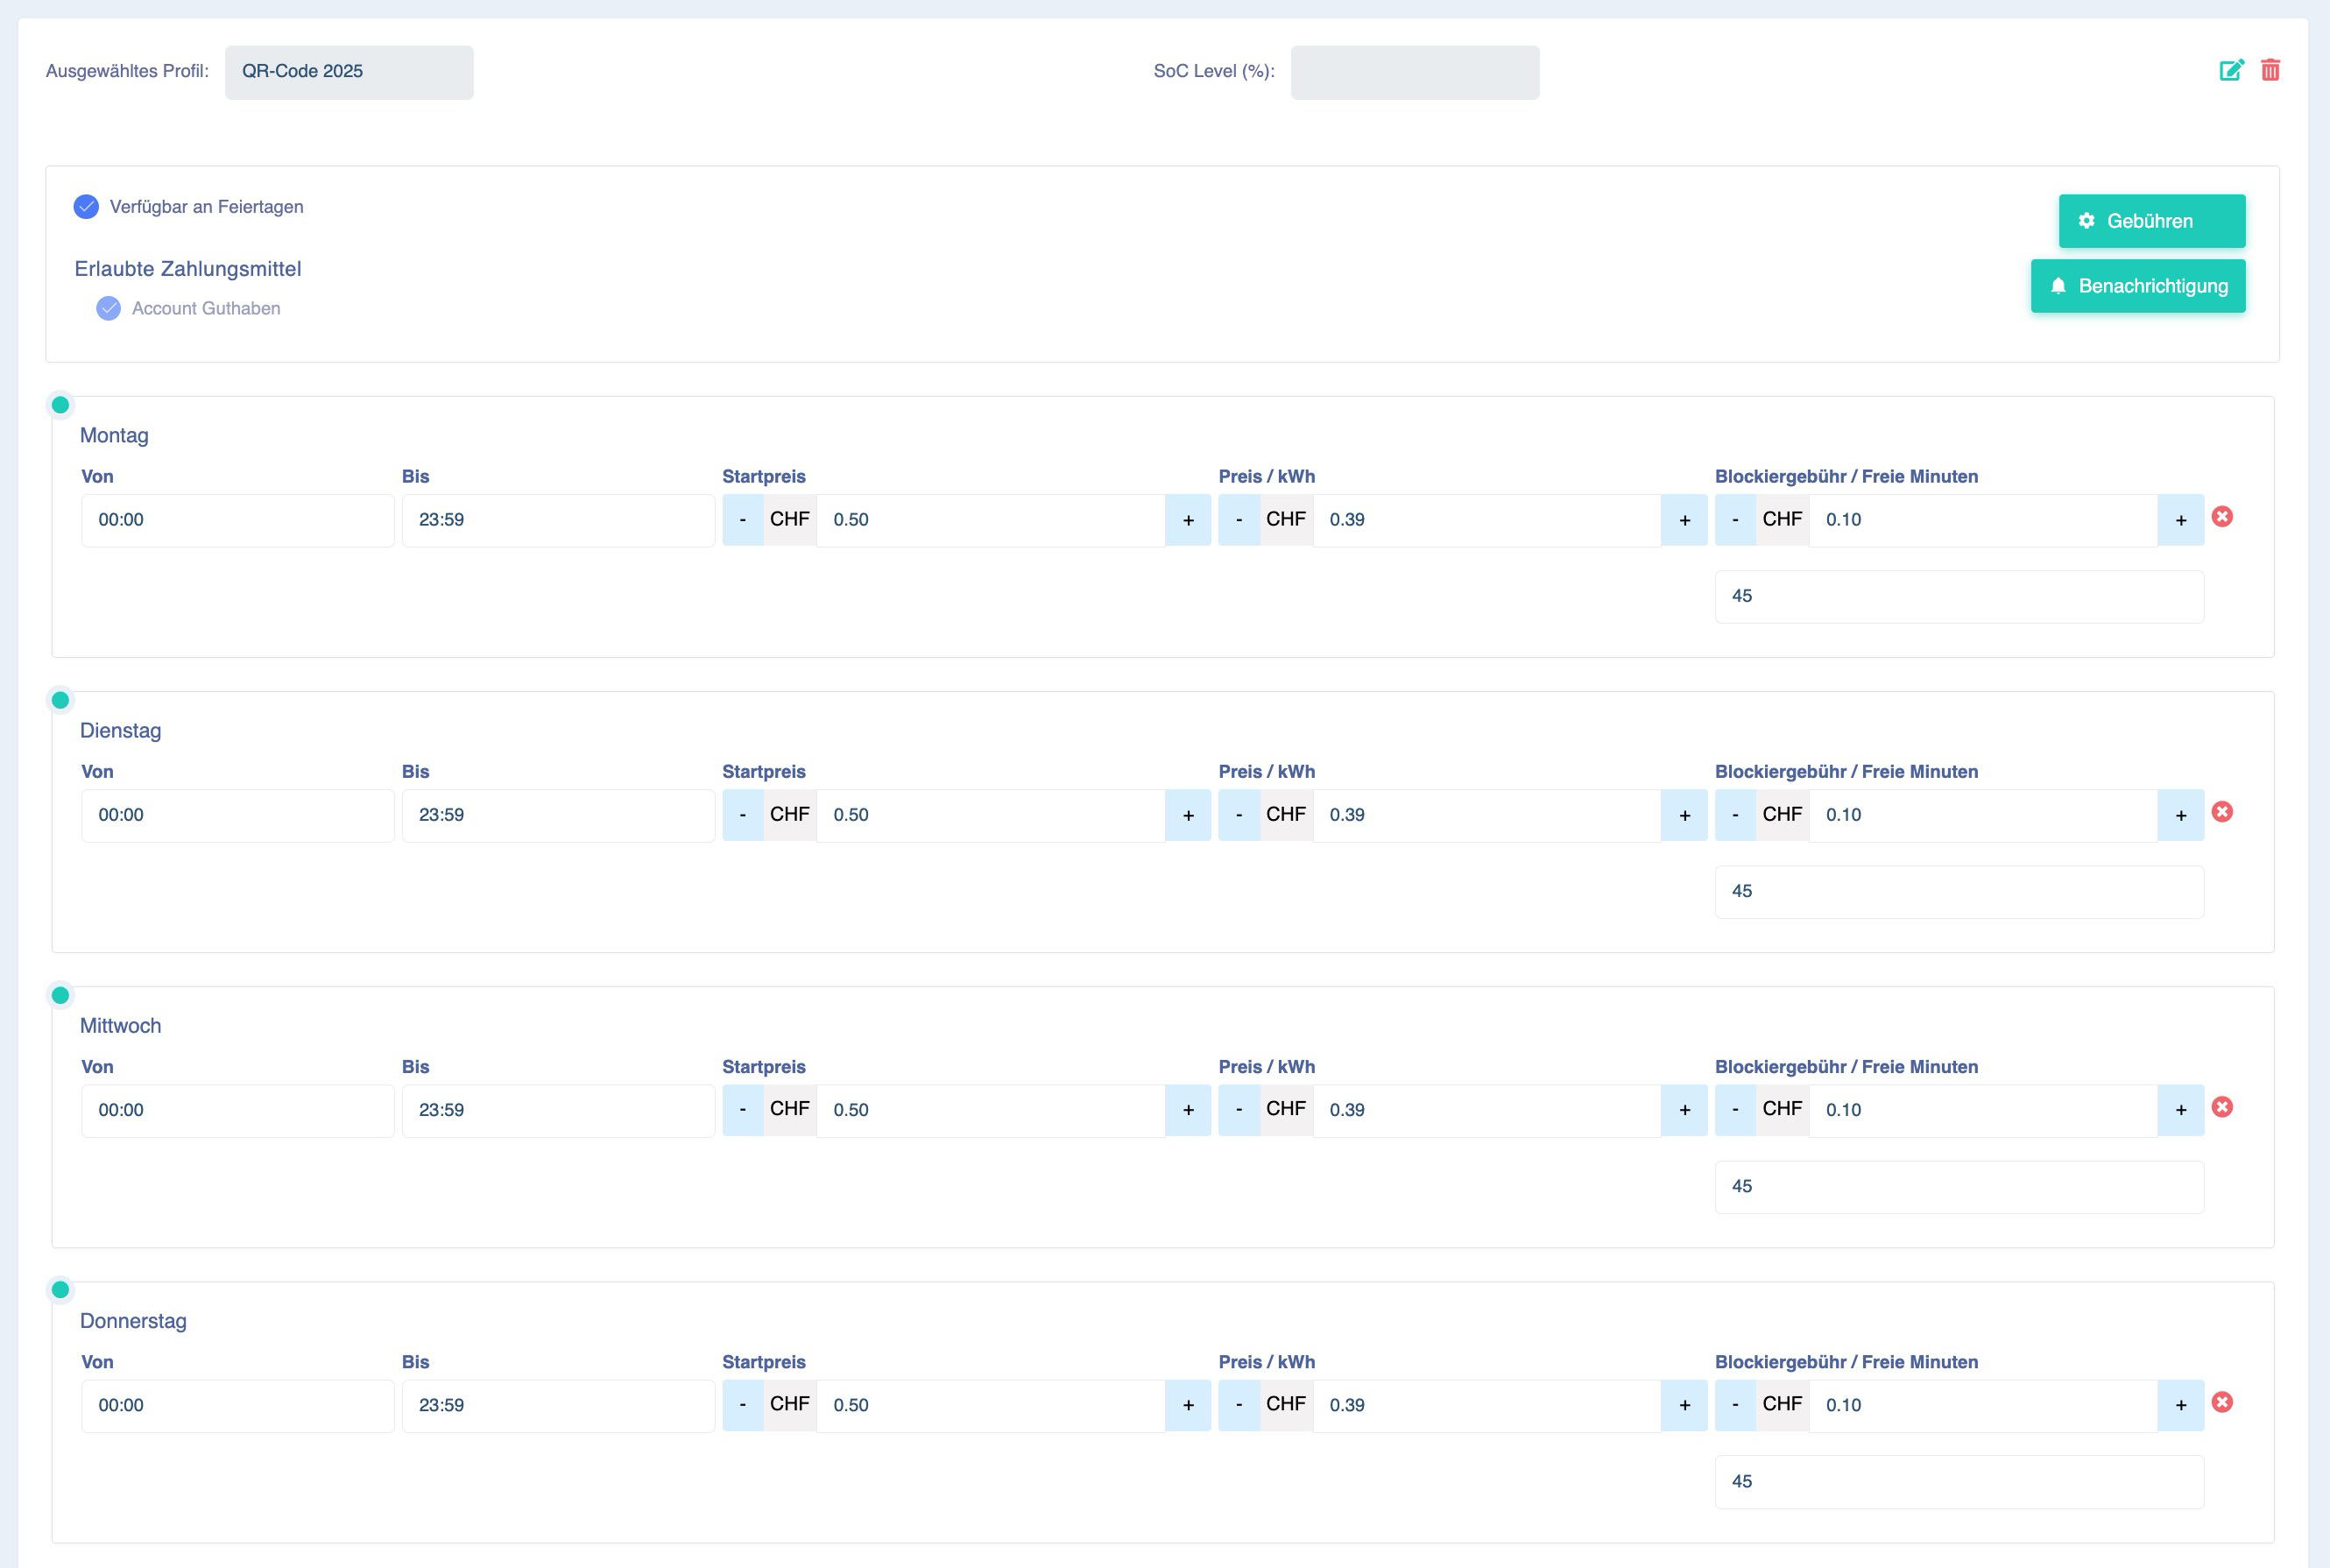Open the Benachrichtigung button
The height and width of the screenshot is (1568, 2330).
(x=2138, y=286)
